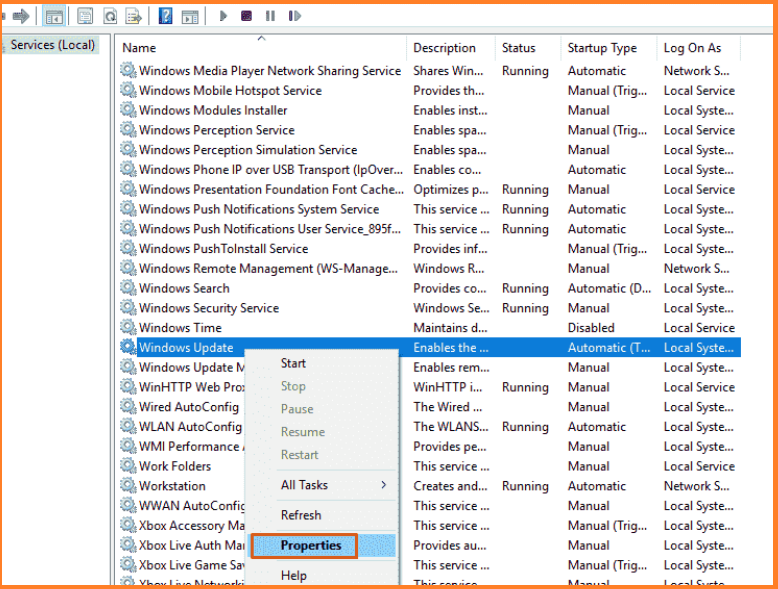Toggle the Show/Hide Console Tree icon
Image resolution: width=778 pixels, height=589 pixels.
pos(54,16)
